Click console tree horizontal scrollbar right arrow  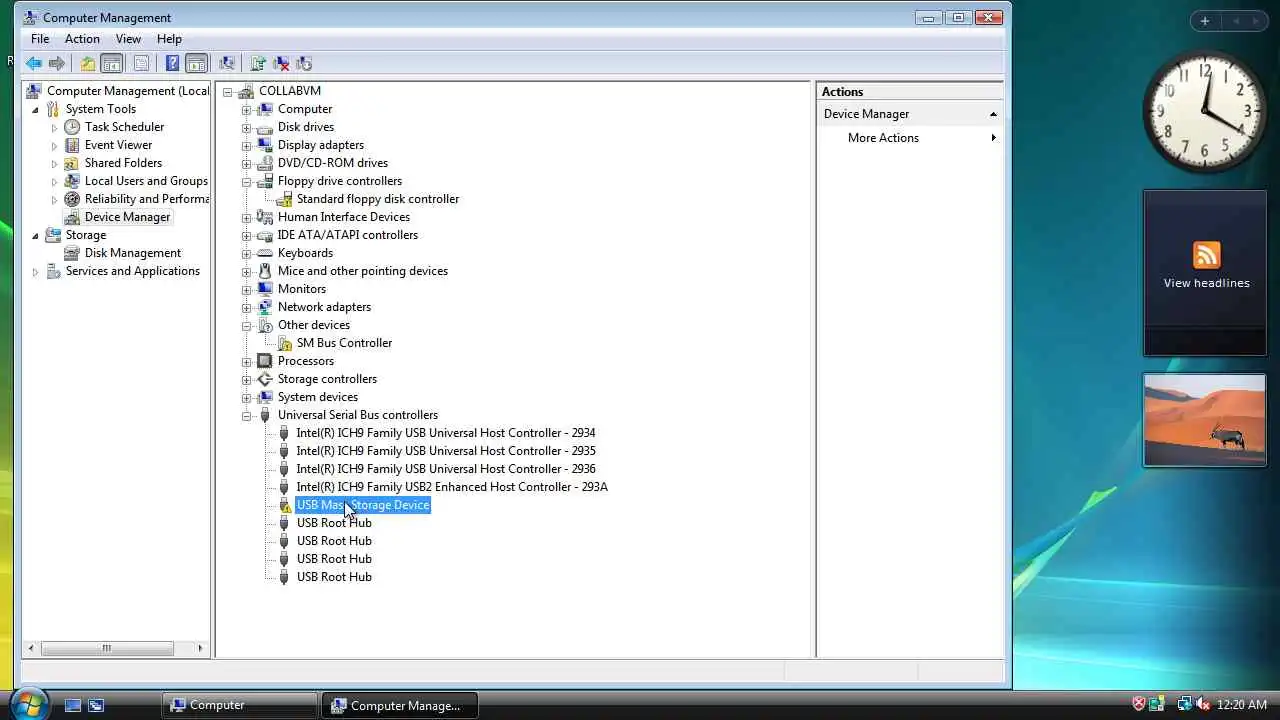tap(200, 648)
